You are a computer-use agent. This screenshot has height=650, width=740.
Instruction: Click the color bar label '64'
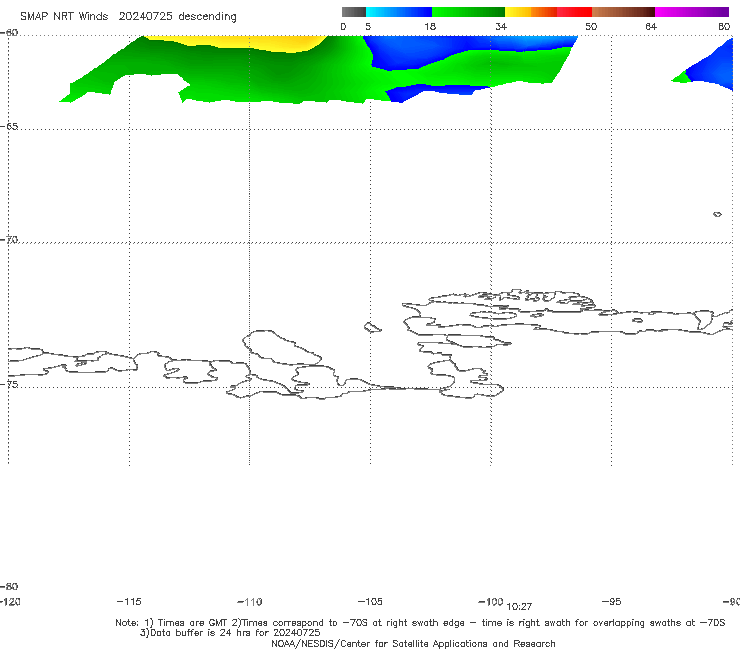tap(651, 26)
